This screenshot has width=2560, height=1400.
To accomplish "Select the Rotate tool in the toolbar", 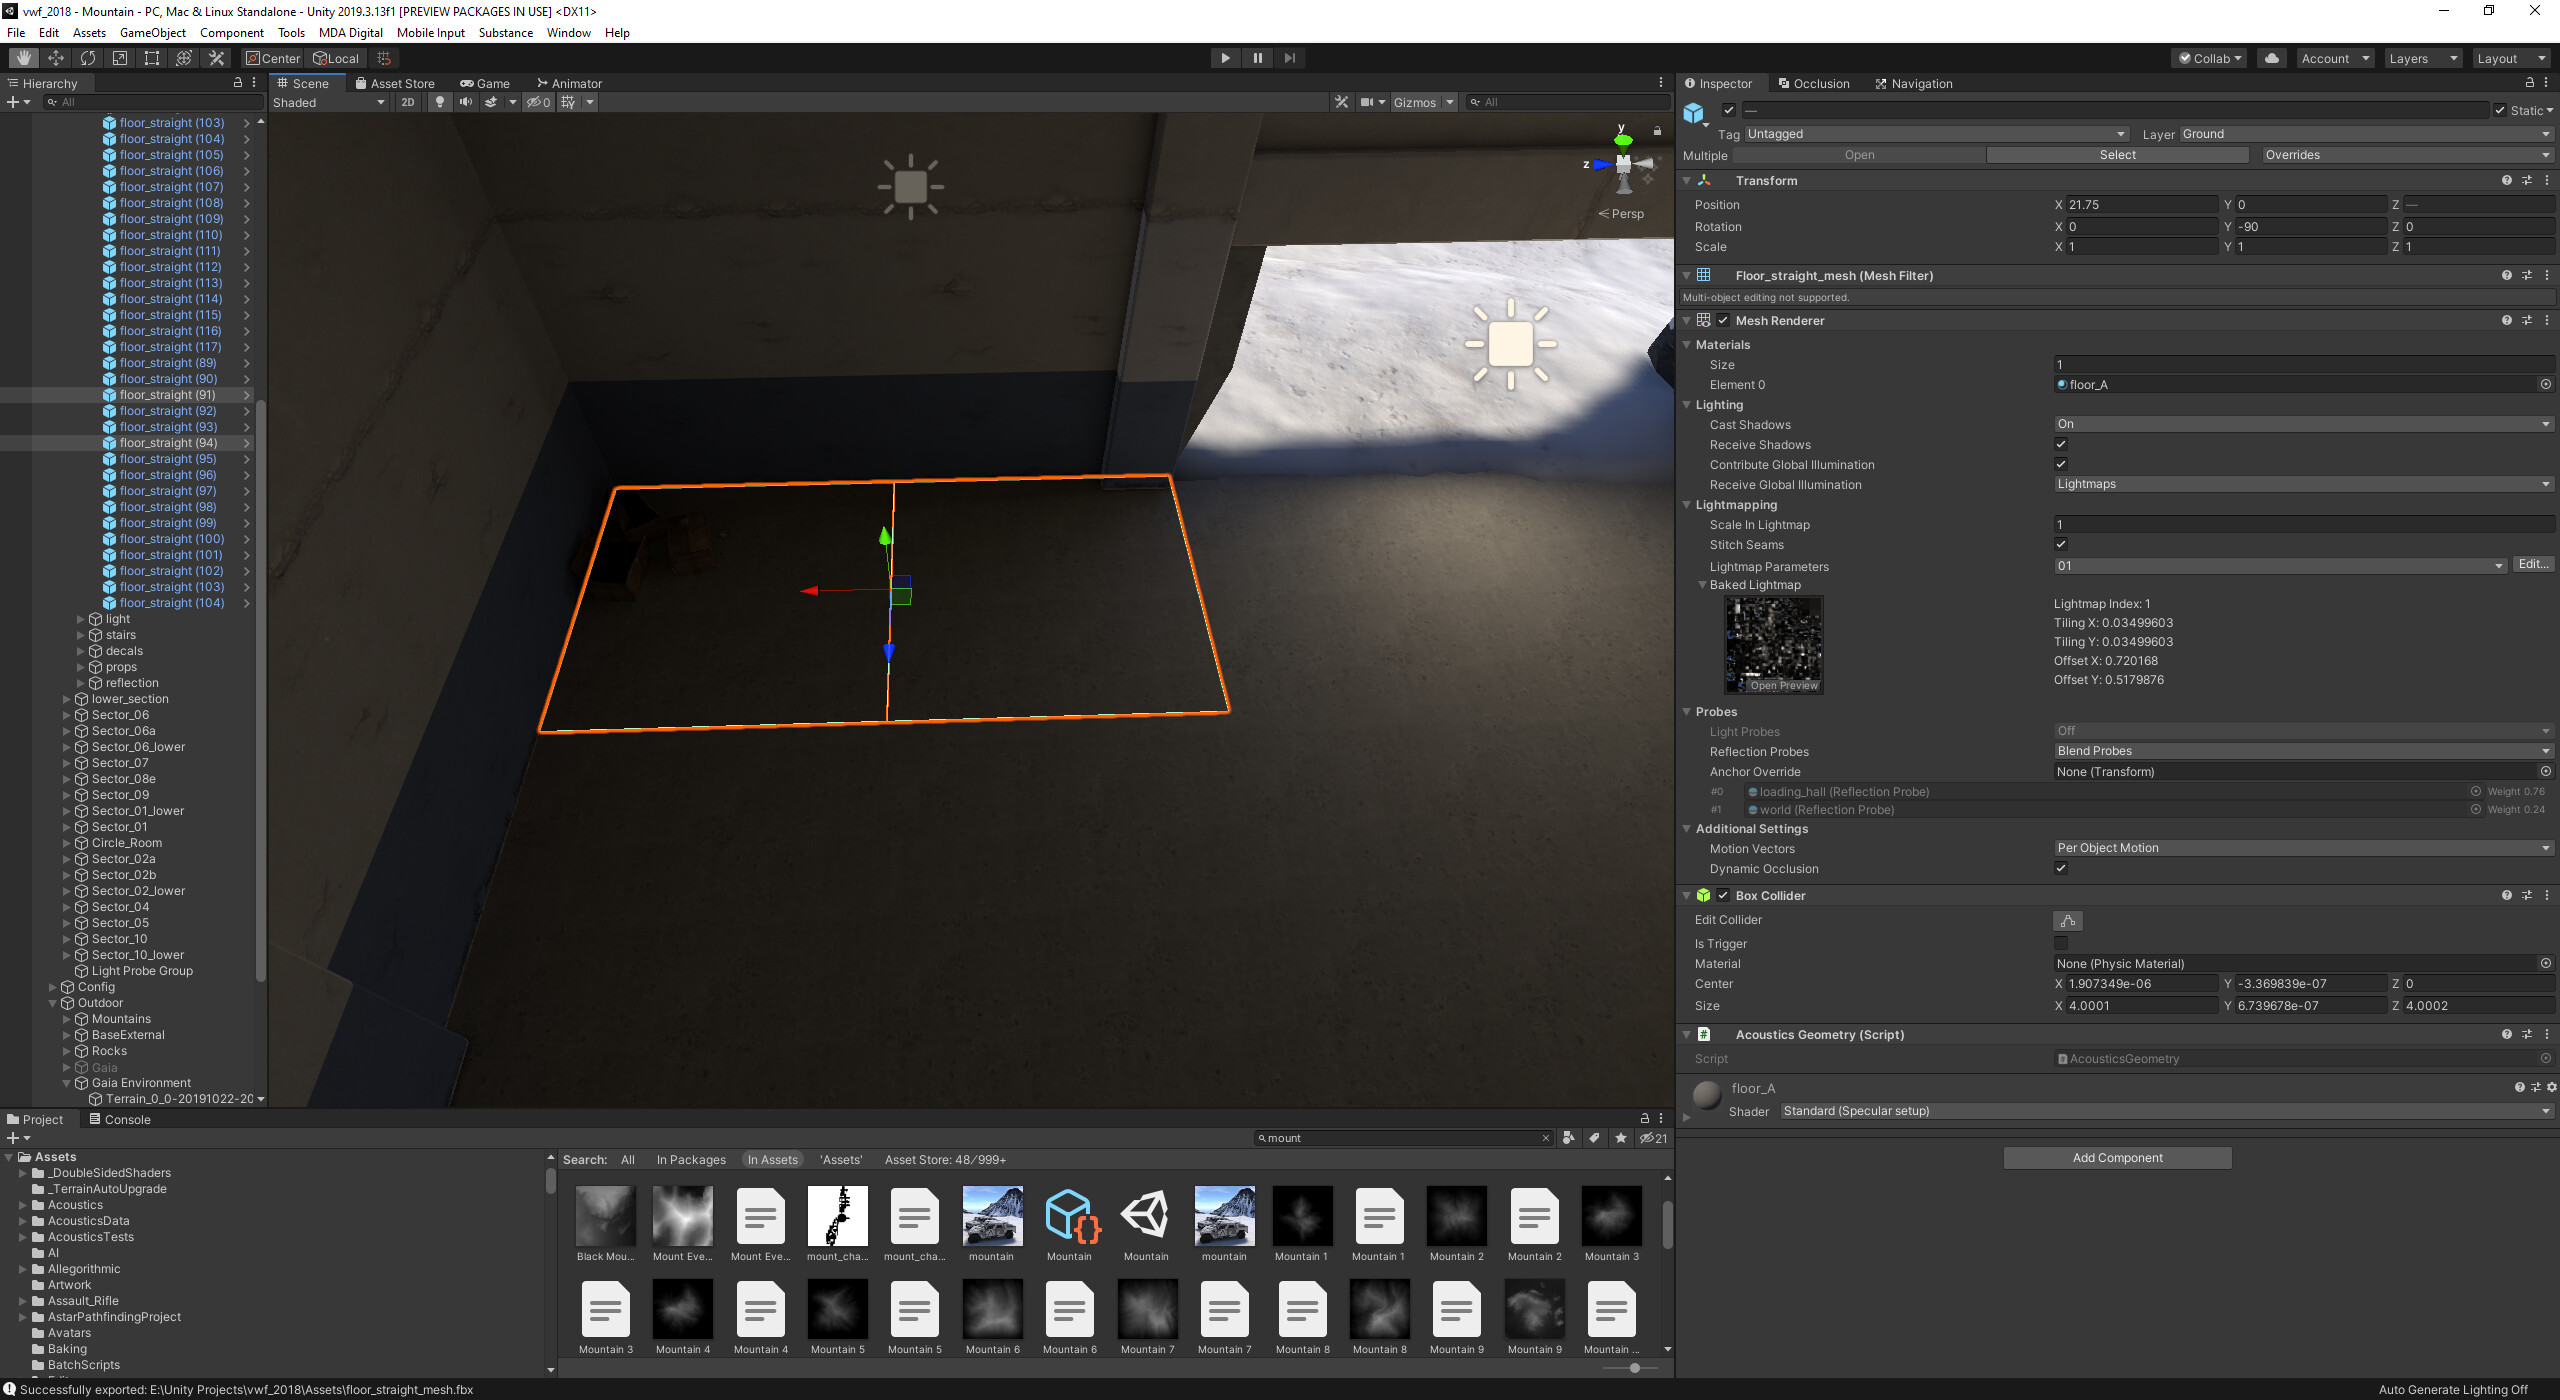I will 88,58.
